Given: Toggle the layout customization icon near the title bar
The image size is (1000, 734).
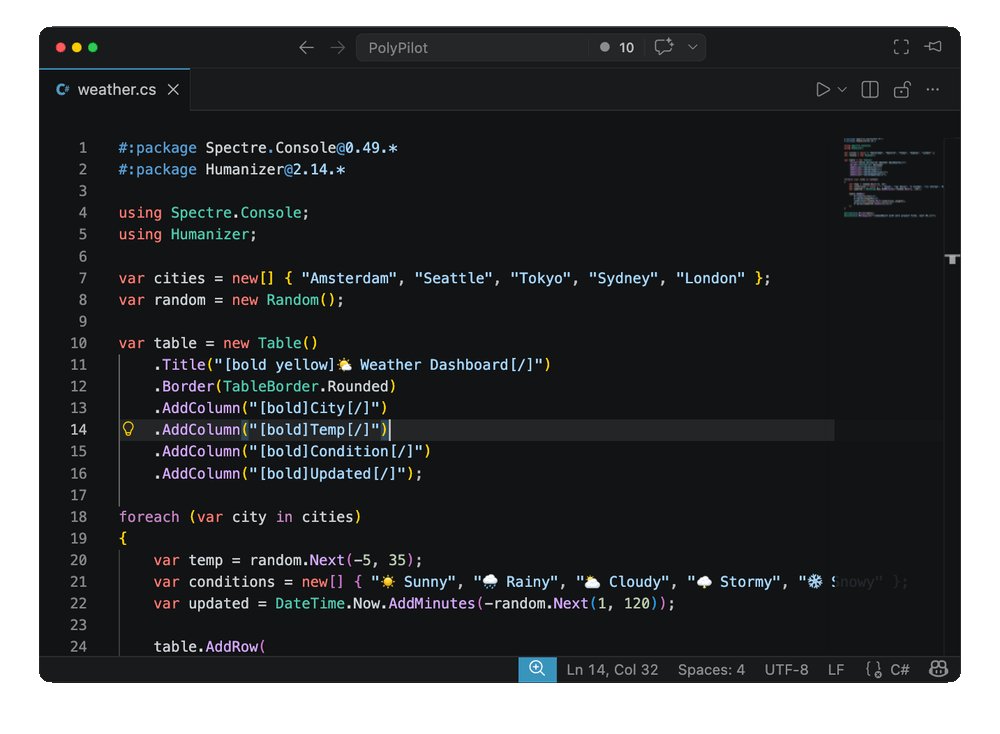Looking at the screenshot, I should click(x=900, y=46).
